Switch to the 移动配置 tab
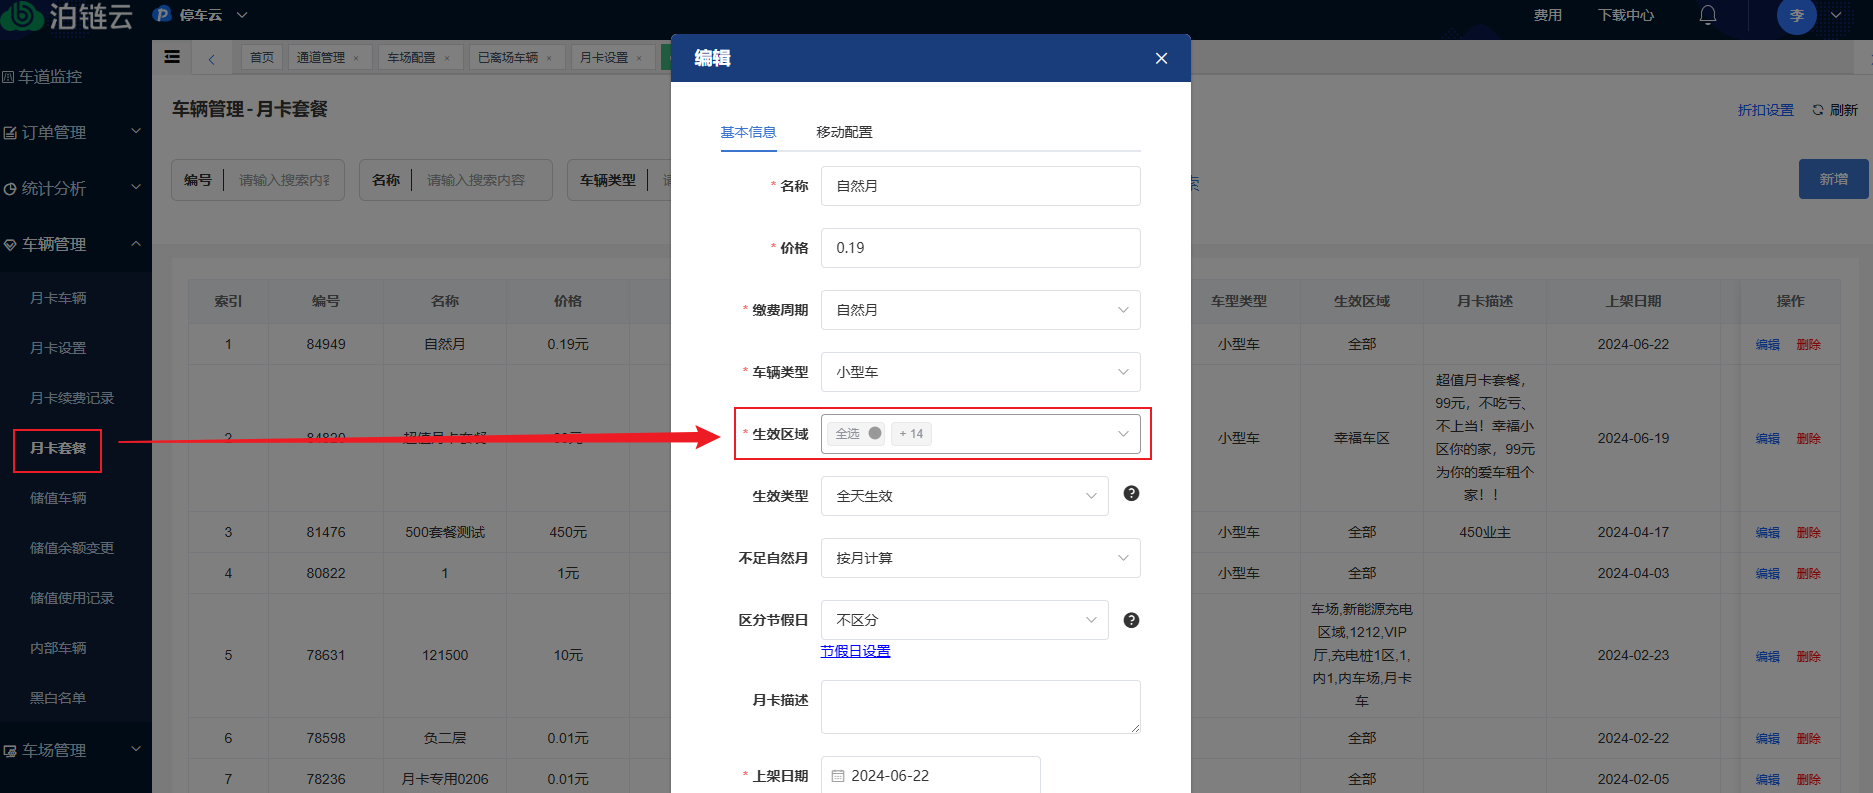Screen dimensions: 1873x793 (844, 132)
